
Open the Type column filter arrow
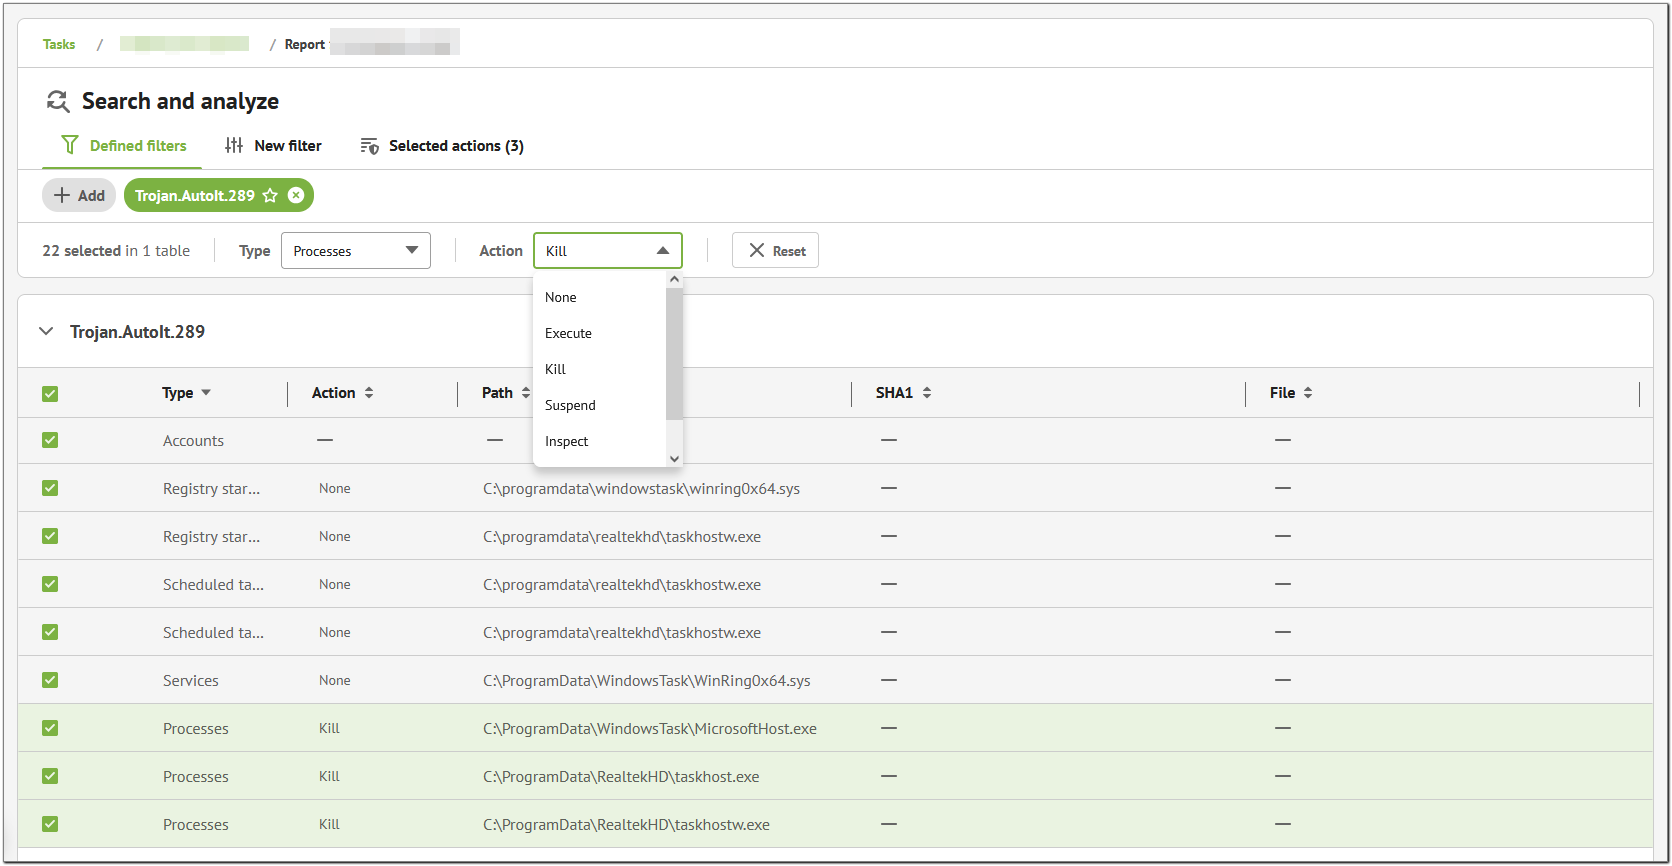[206, 393]
